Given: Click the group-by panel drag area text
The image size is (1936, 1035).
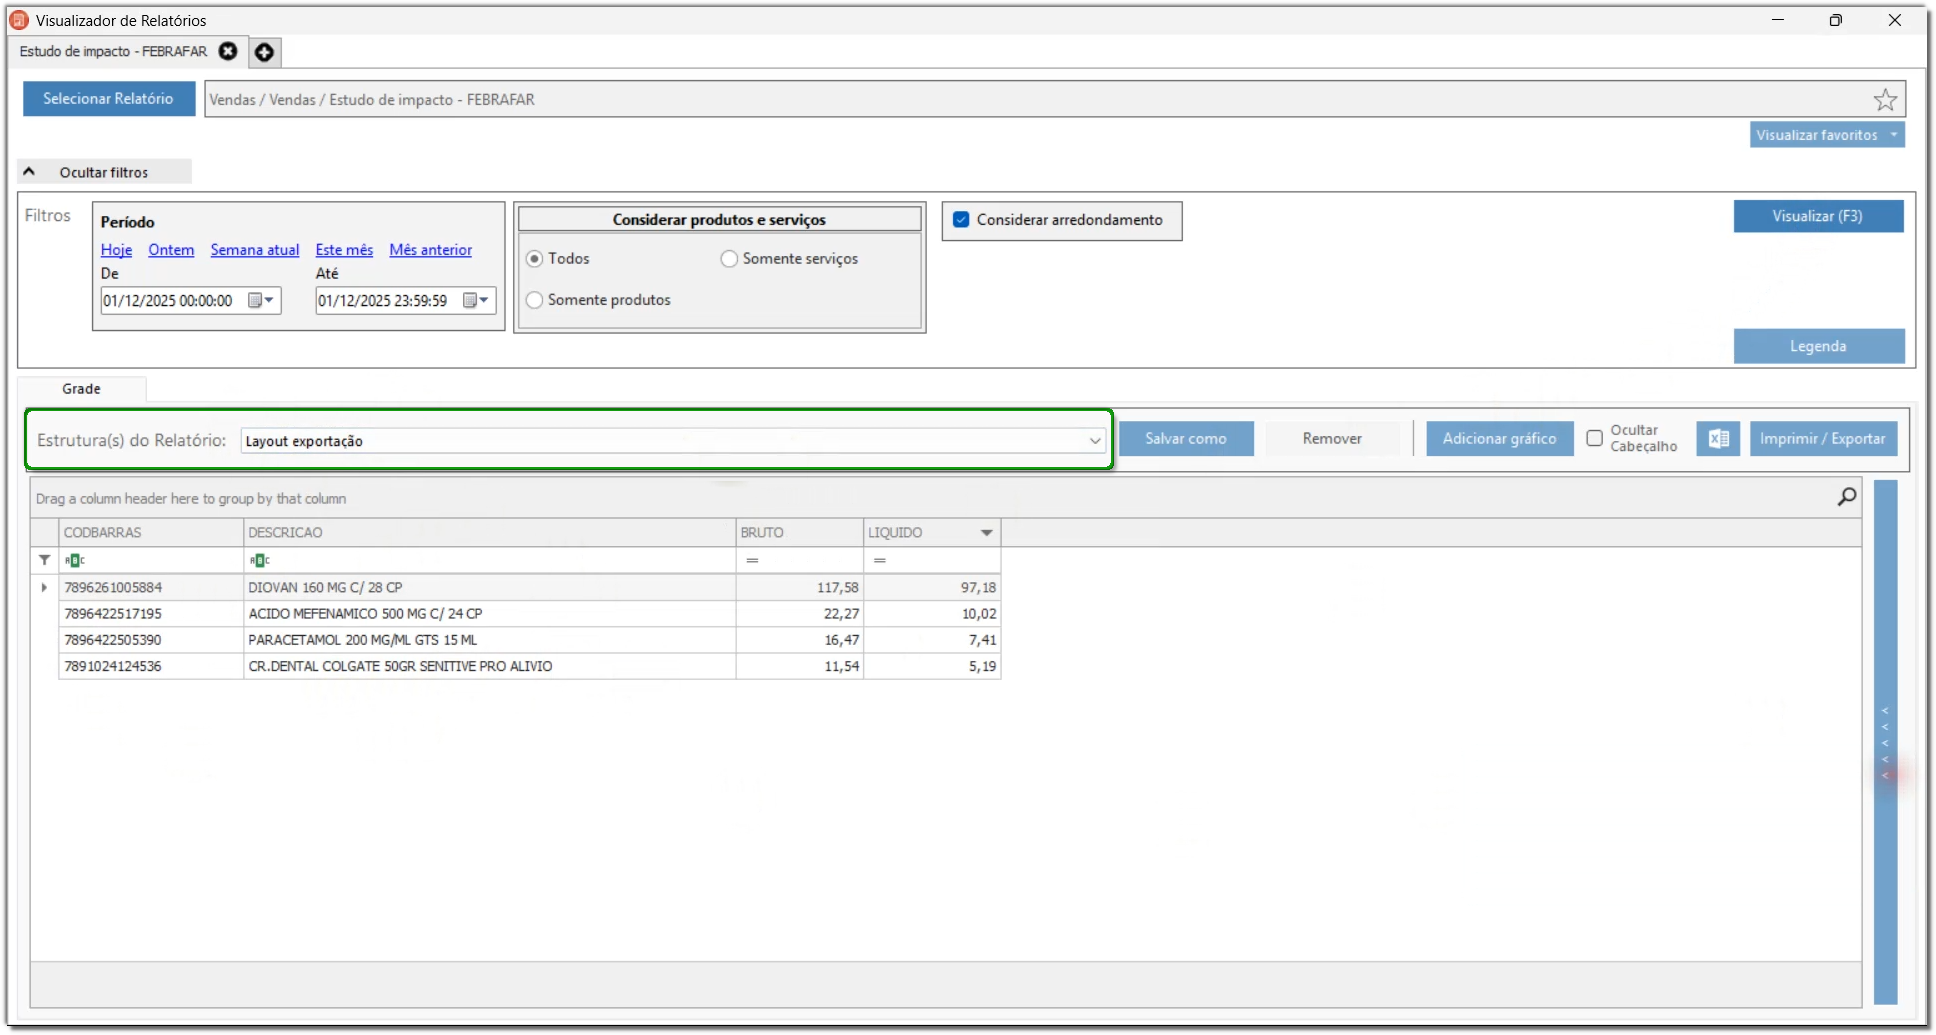Looking at the screenshot, I should tap(191, 498).
